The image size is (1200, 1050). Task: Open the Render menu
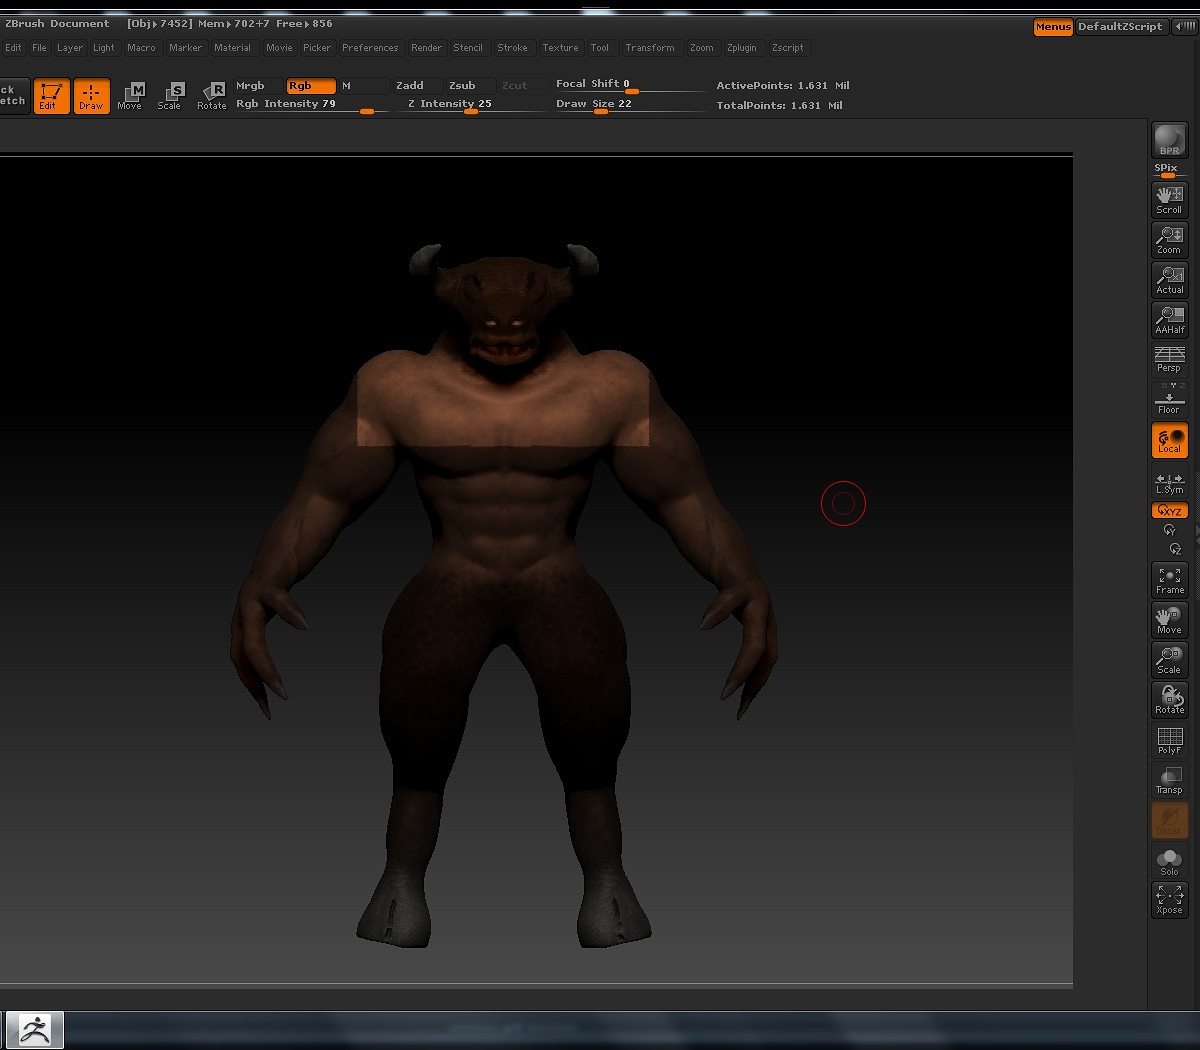click(x=426, y=48)
